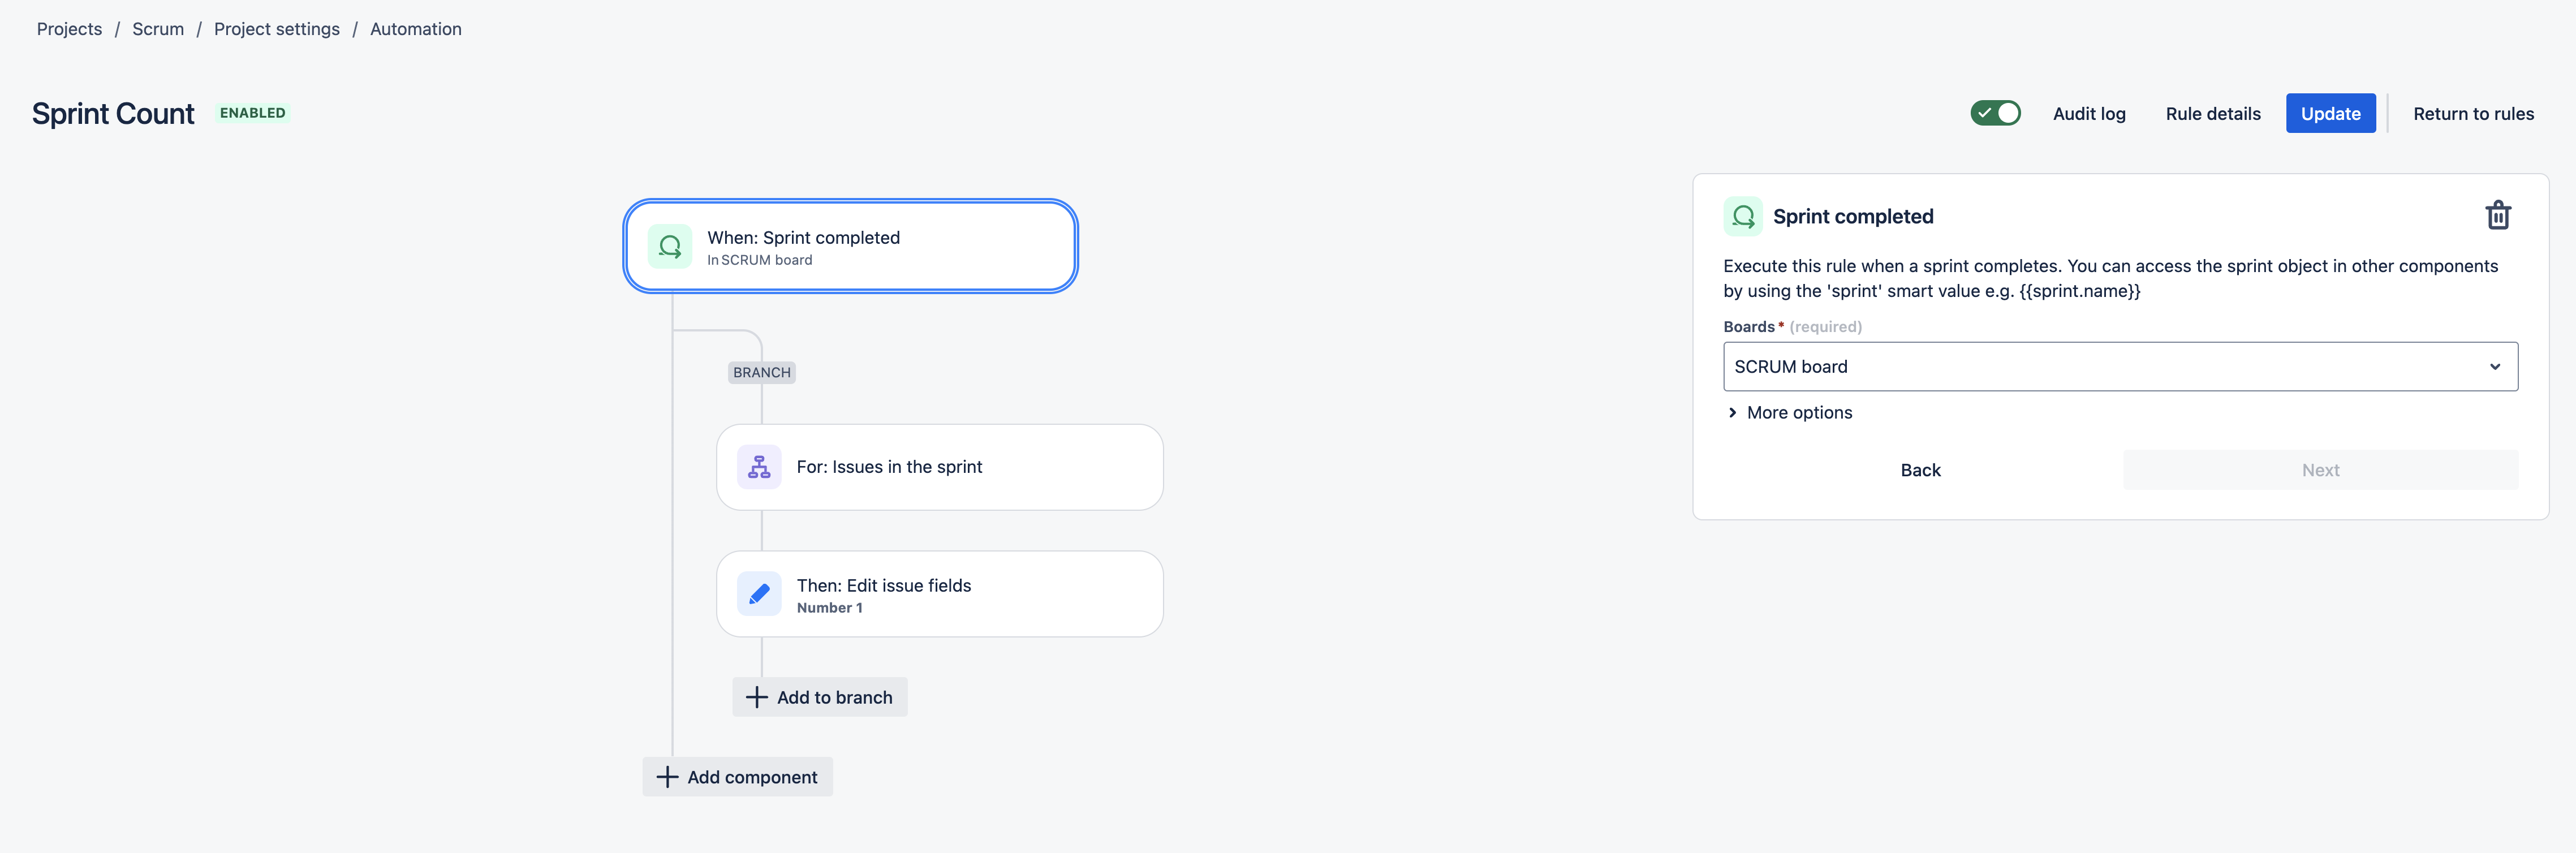Screen dimensions: 2576x853
Task: Navigate to Project settings breadcrumb
Action: (277, 29)
